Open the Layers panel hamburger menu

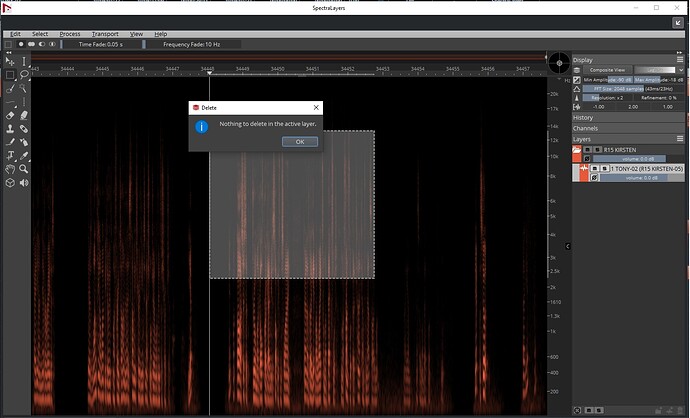(680, 139)
